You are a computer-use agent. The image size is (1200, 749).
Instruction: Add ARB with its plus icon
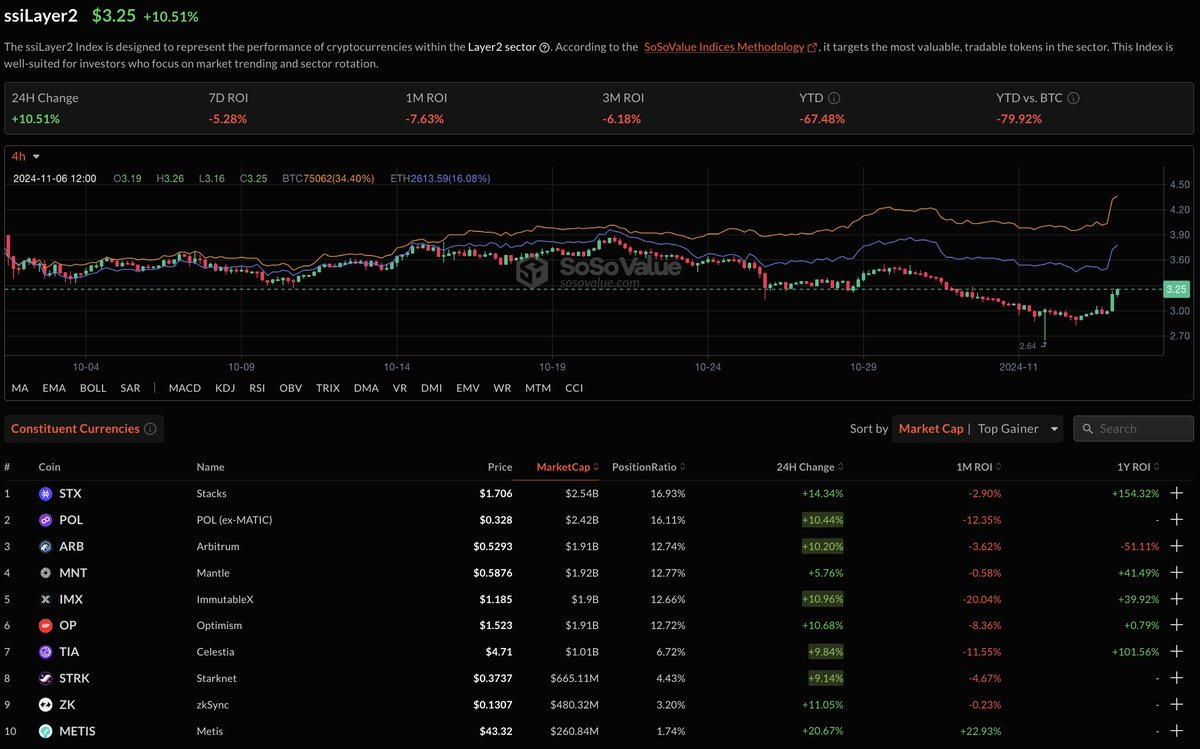point(1177,547)
